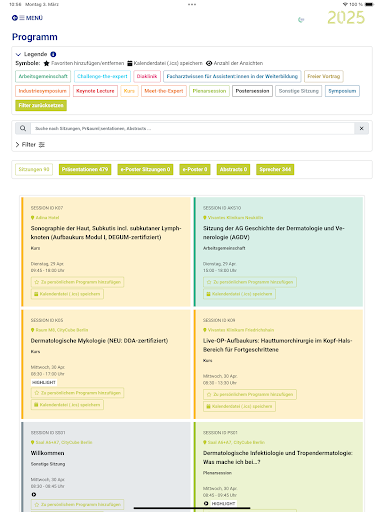Toggle the Postersession category filter

tap(252, 91)
